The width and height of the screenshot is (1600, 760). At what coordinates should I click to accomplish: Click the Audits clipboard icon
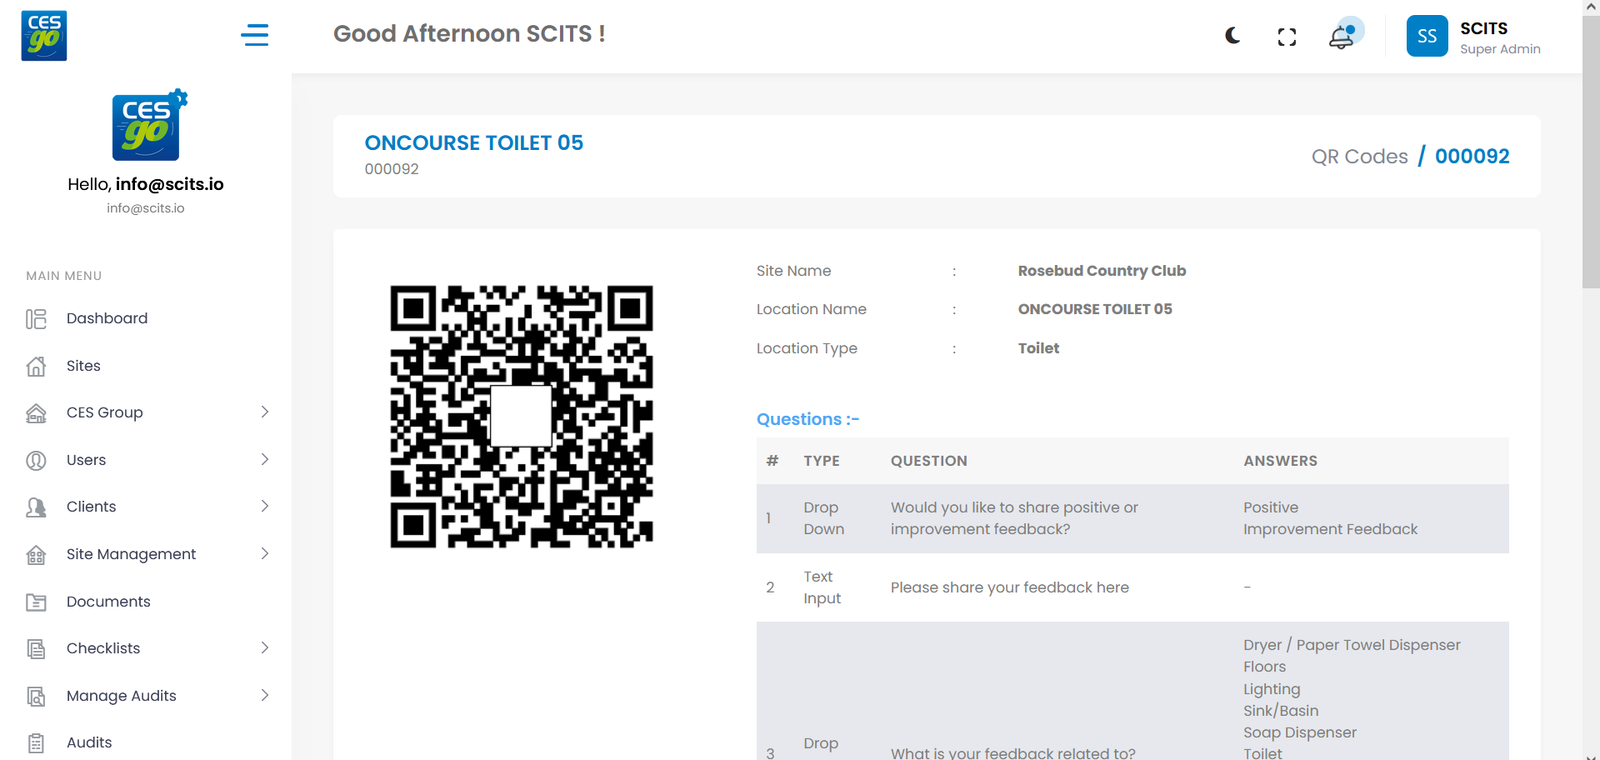pyautogui.click(x=36, y=743)
